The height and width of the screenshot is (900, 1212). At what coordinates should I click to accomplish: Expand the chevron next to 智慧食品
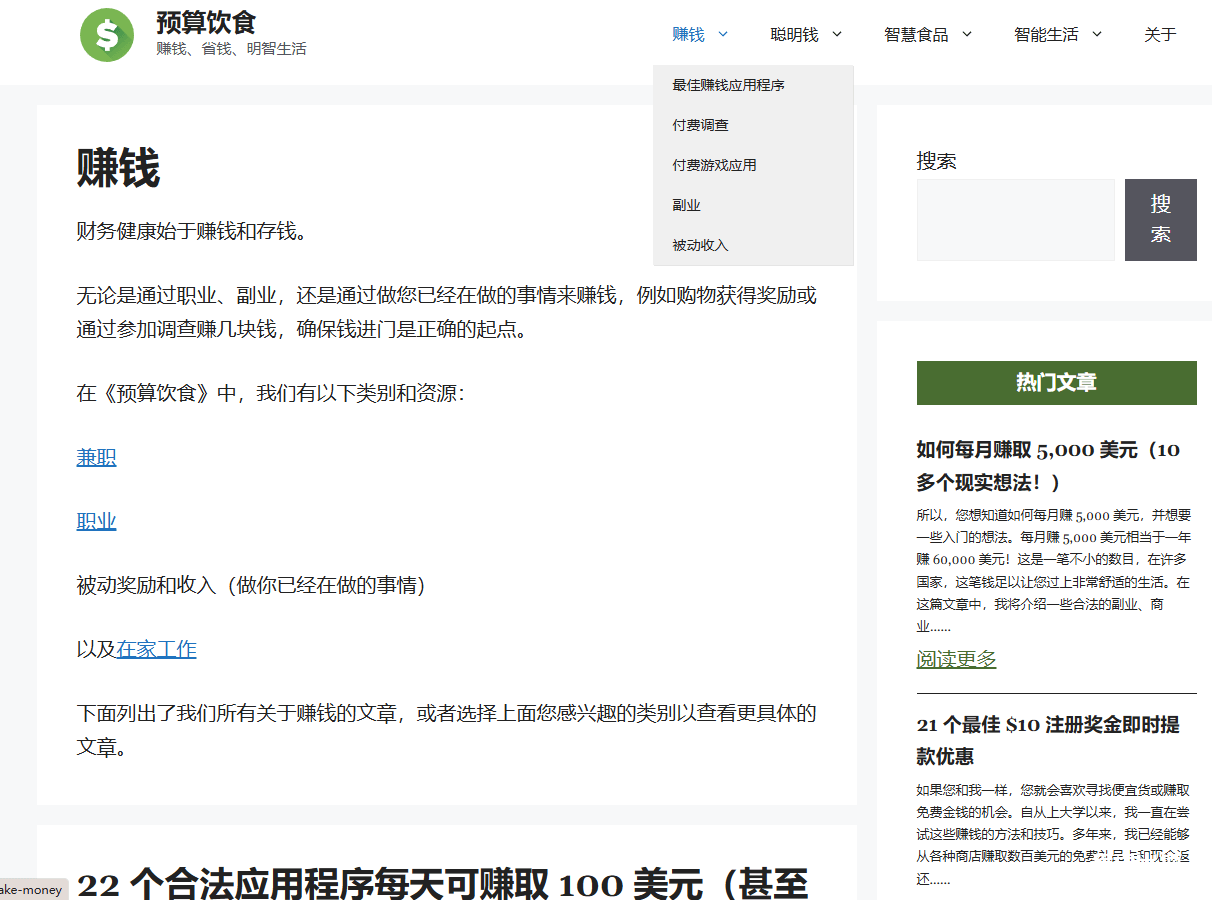tap(967, 35)
